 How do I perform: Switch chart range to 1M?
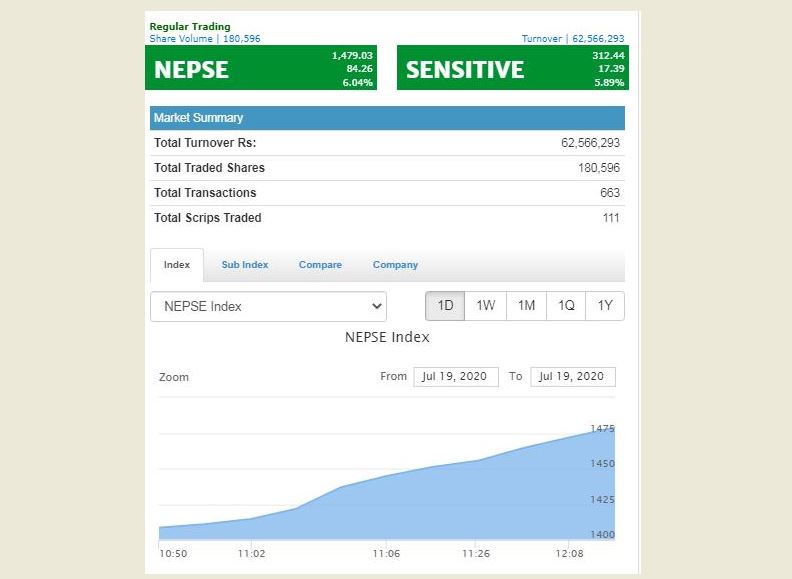[526, 306]
